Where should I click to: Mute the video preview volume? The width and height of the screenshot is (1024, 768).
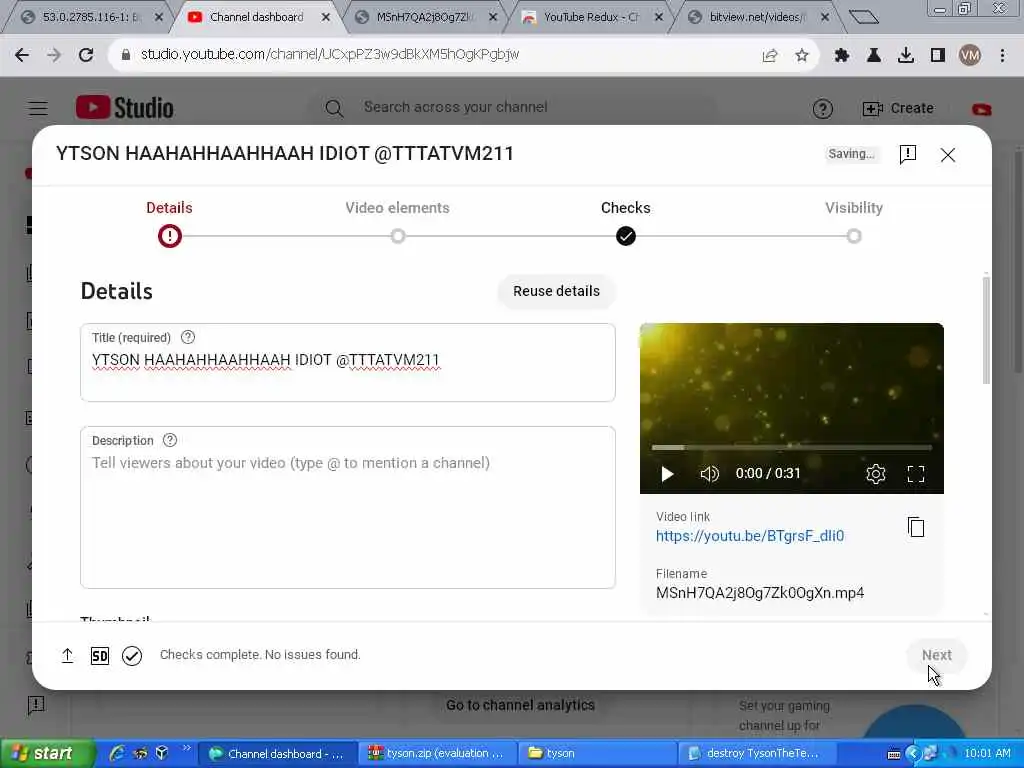(x=709, y=473)
